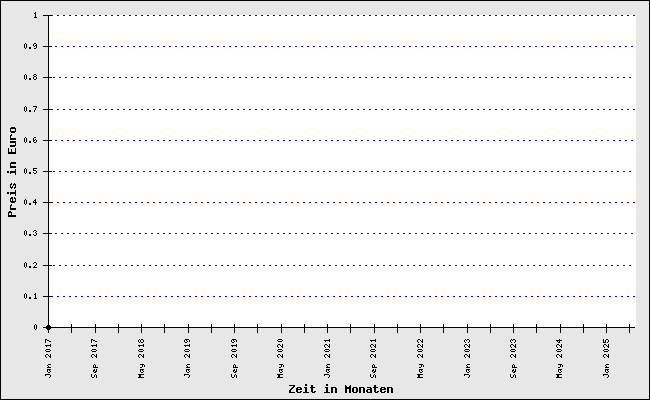Click the data point at Jan 2017 origin

tap(49, 327)
